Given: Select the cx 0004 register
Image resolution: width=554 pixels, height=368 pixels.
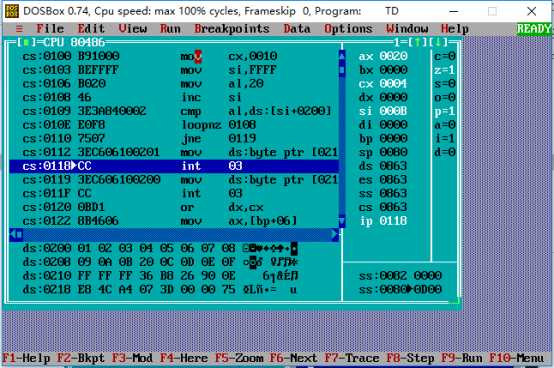Looking at the screenshot, I should coord(383,83).
